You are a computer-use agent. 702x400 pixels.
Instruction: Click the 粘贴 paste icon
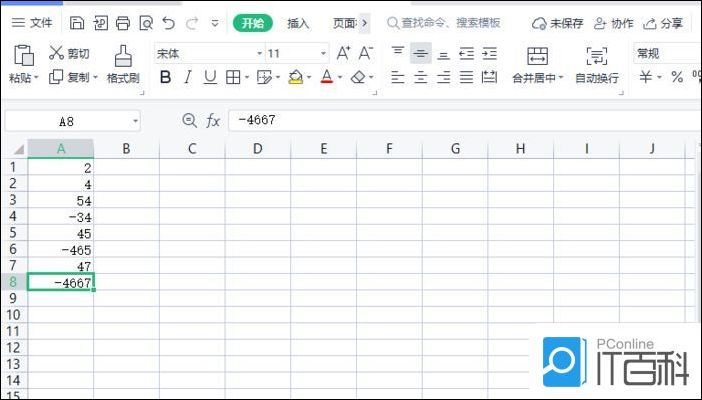click(x=24, y=56)
